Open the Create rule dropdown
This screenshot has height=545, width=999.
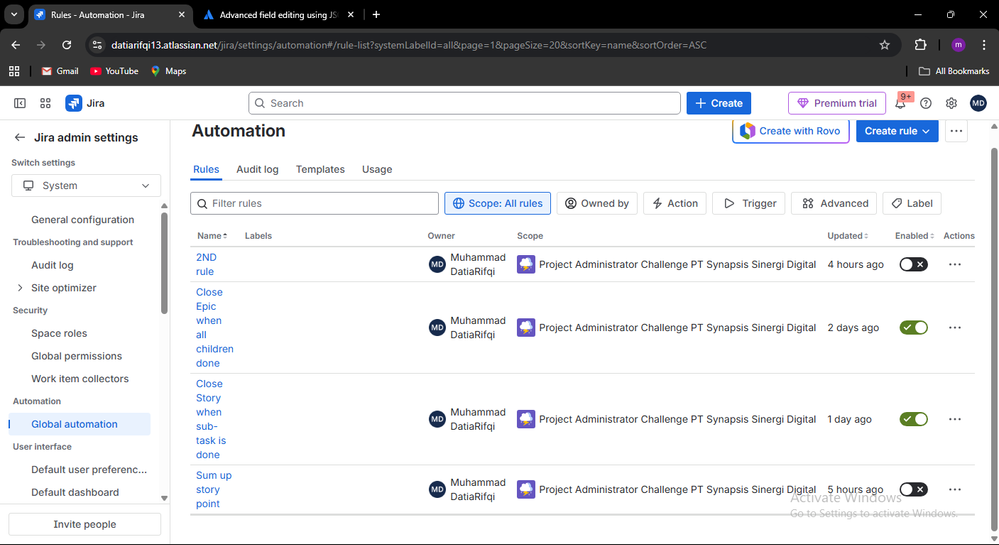click(x=897, y=131)
